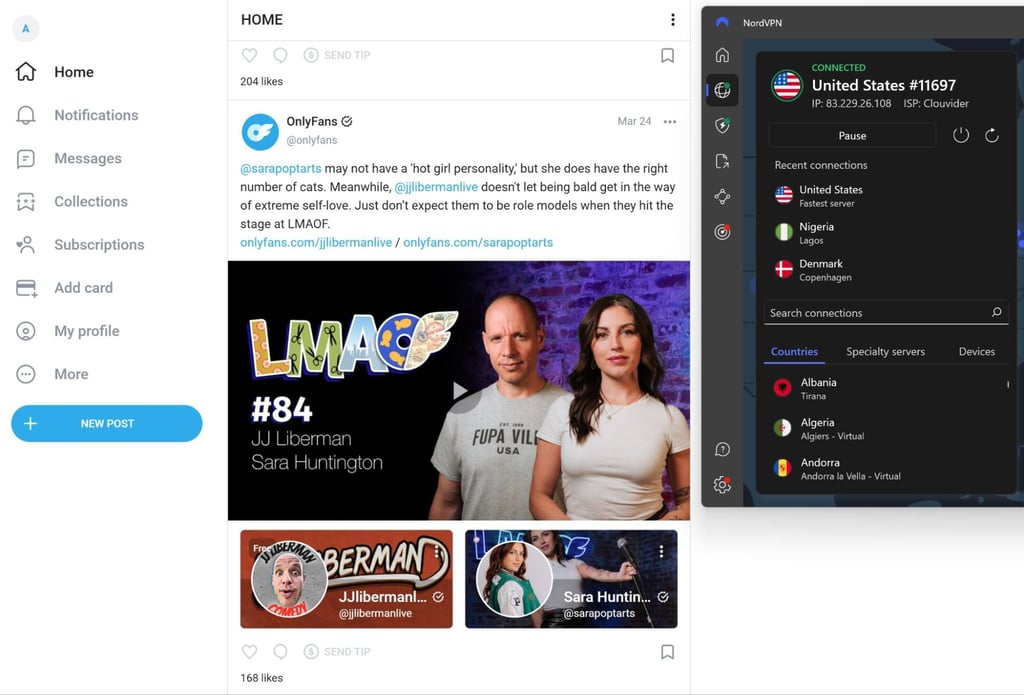The height and width of the screenshot is (695, 1024).
Task: Connect to recent Denmark Copenhagen server
Action: 888,270
